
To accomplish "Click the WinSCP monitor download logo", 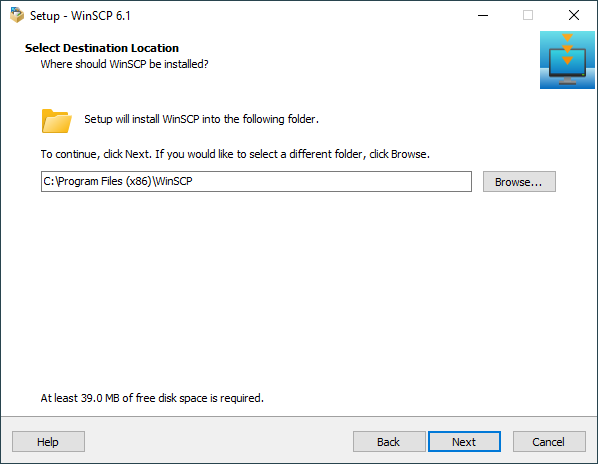I will click(x=567, y=60).
